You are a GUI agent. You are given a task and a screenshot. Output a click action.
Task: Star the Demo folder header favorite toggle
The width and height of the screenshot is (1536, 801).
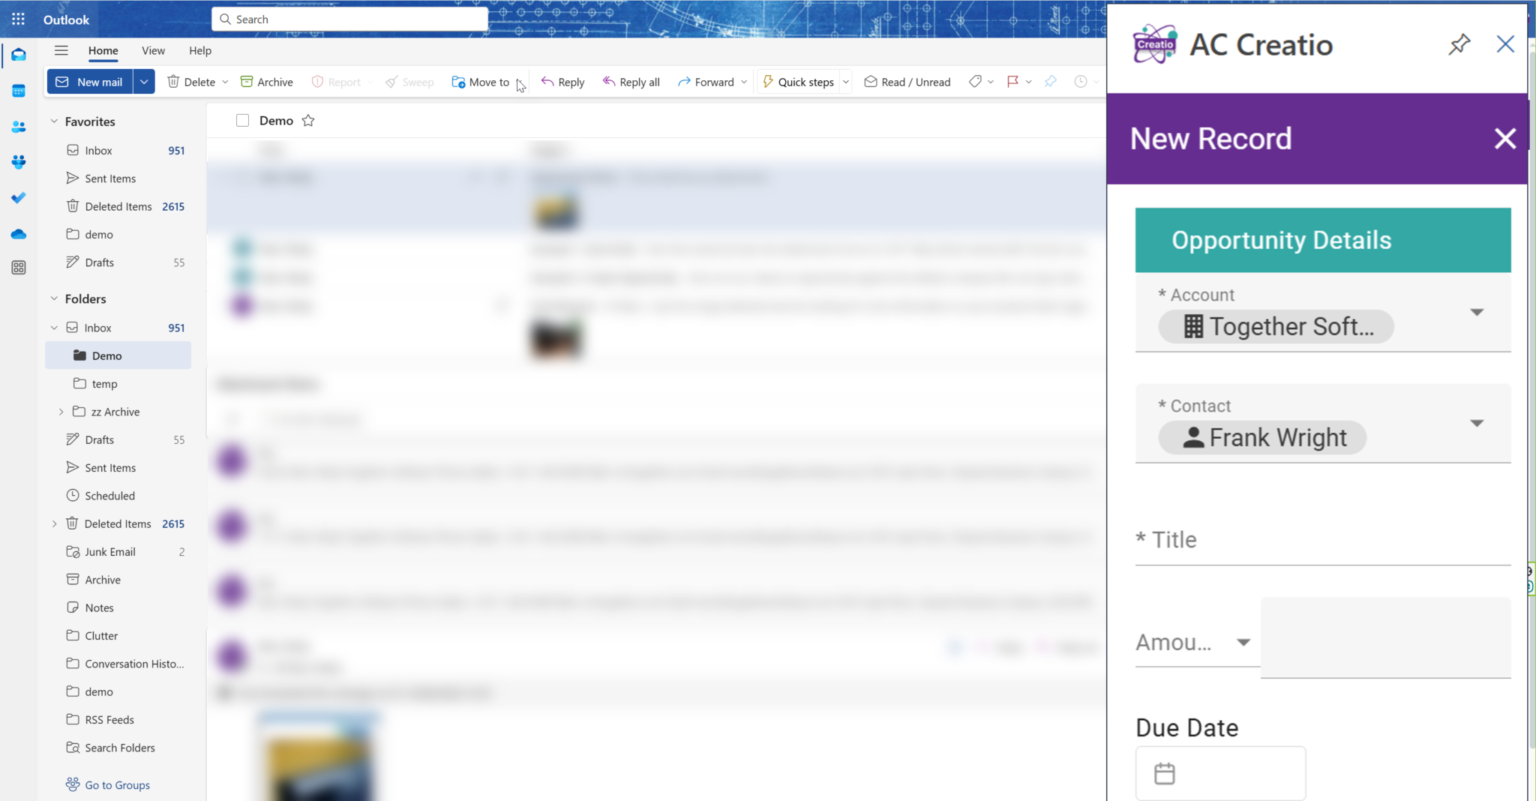coord(308,120)
